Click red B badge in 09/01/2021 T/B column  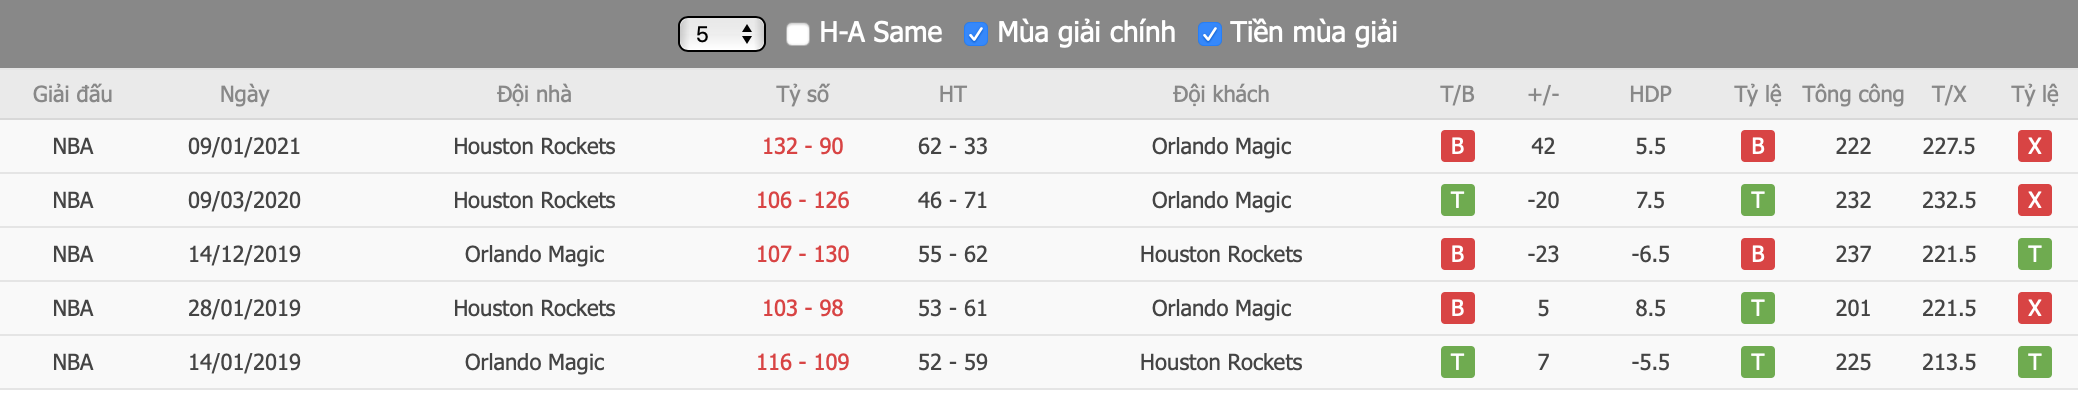(1457, 146)
